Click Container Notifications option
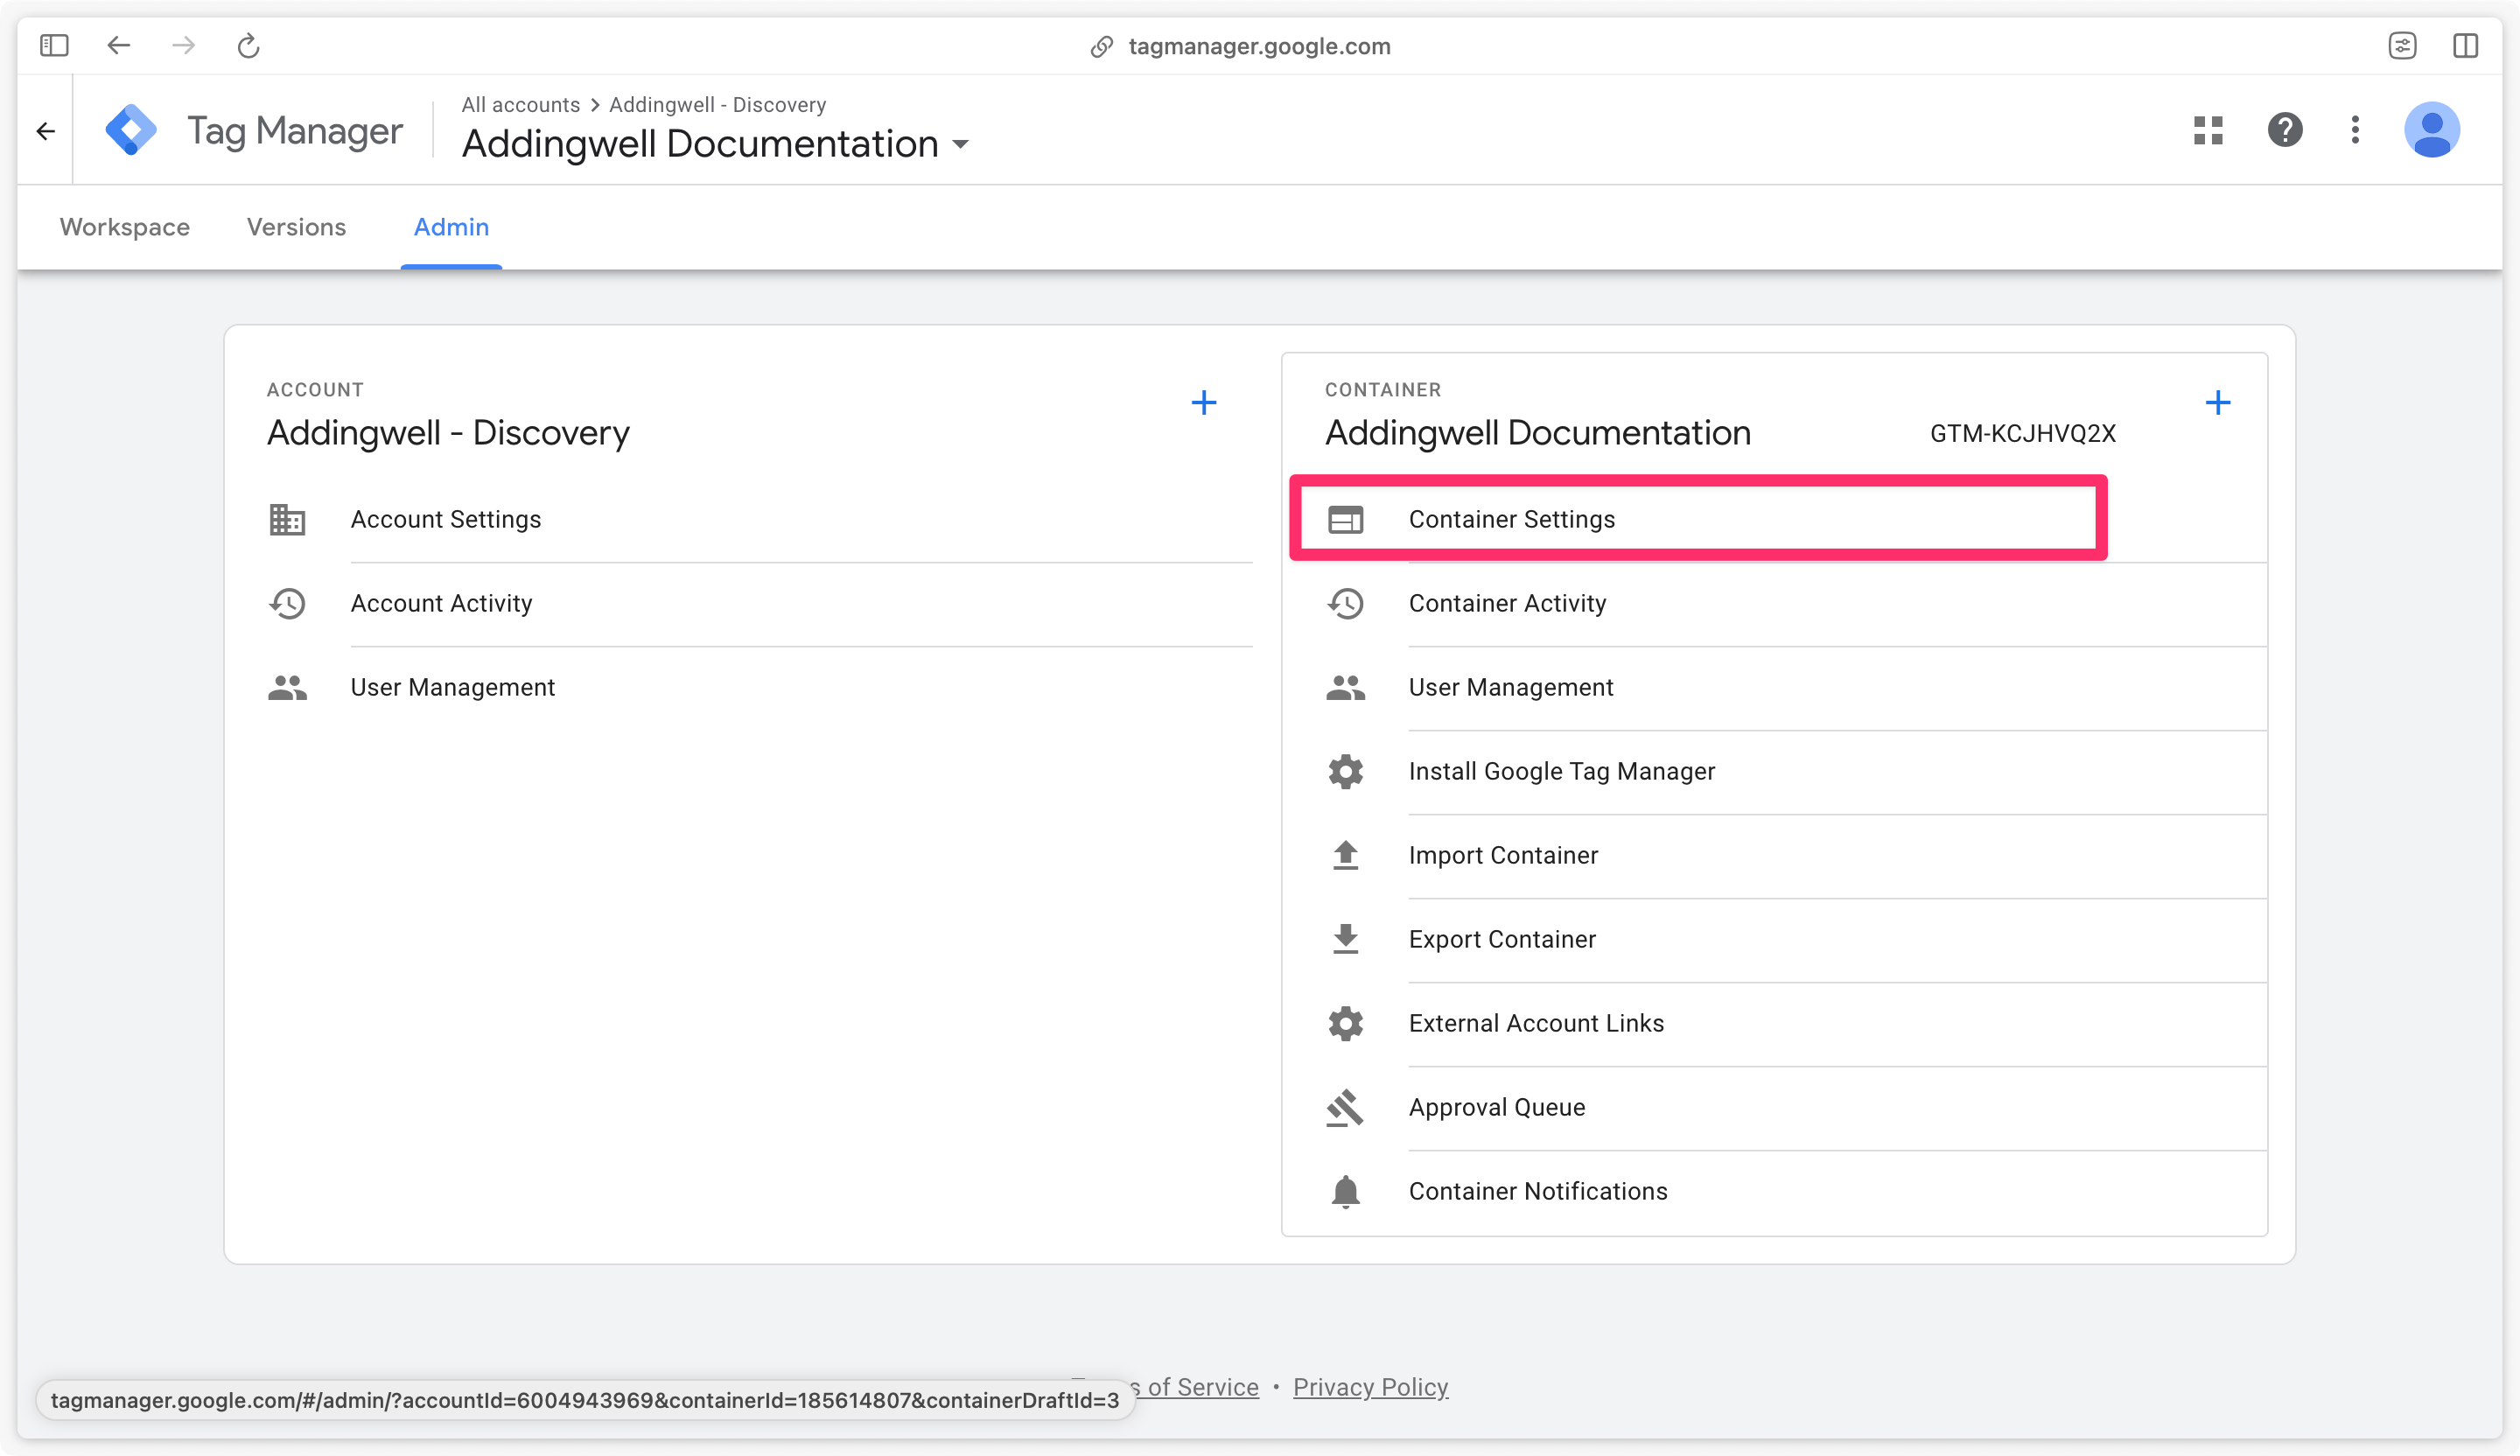2520x1456 pixels. click(1539, 1191)
